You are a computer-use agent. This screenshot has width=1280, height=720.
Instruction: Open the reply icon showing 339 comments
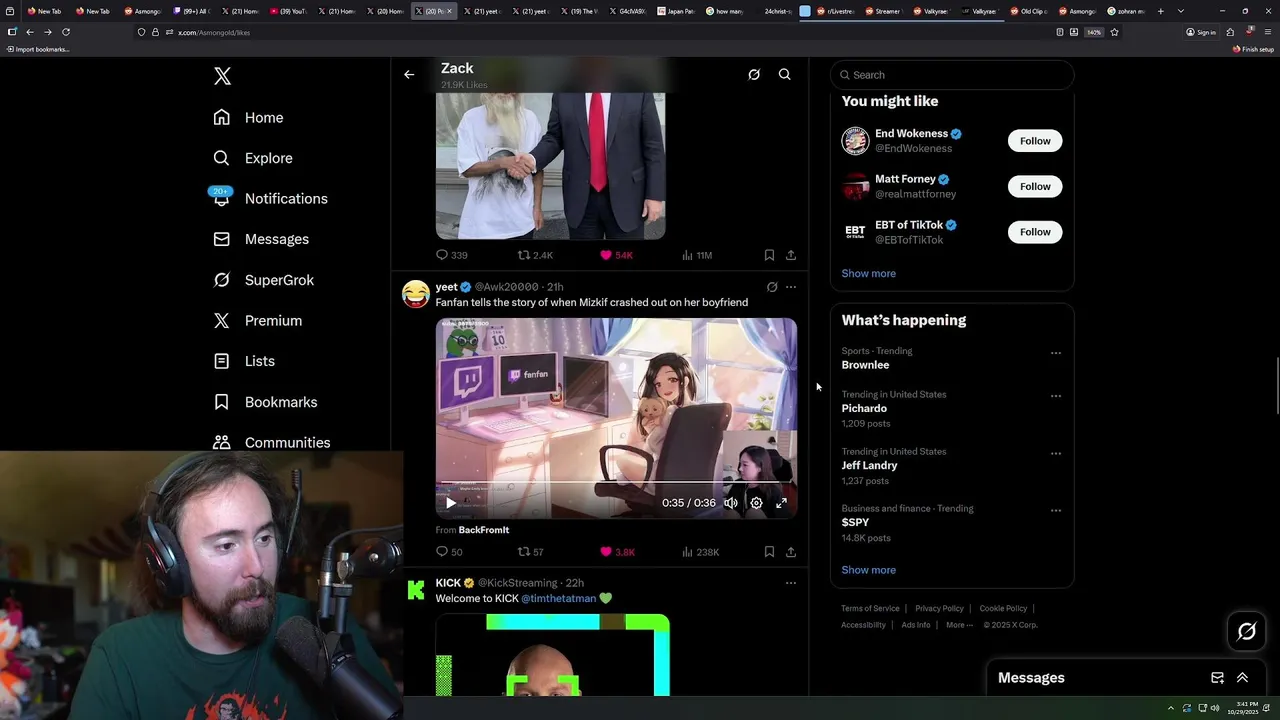point(451,255)
